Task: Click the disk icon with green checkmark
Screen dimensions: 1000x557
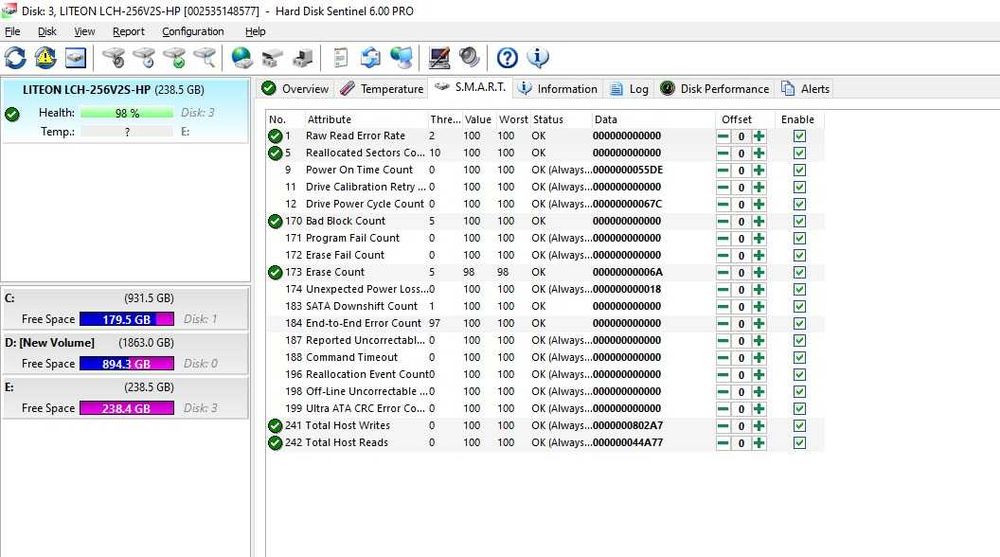Action: (x=174, y=58)
